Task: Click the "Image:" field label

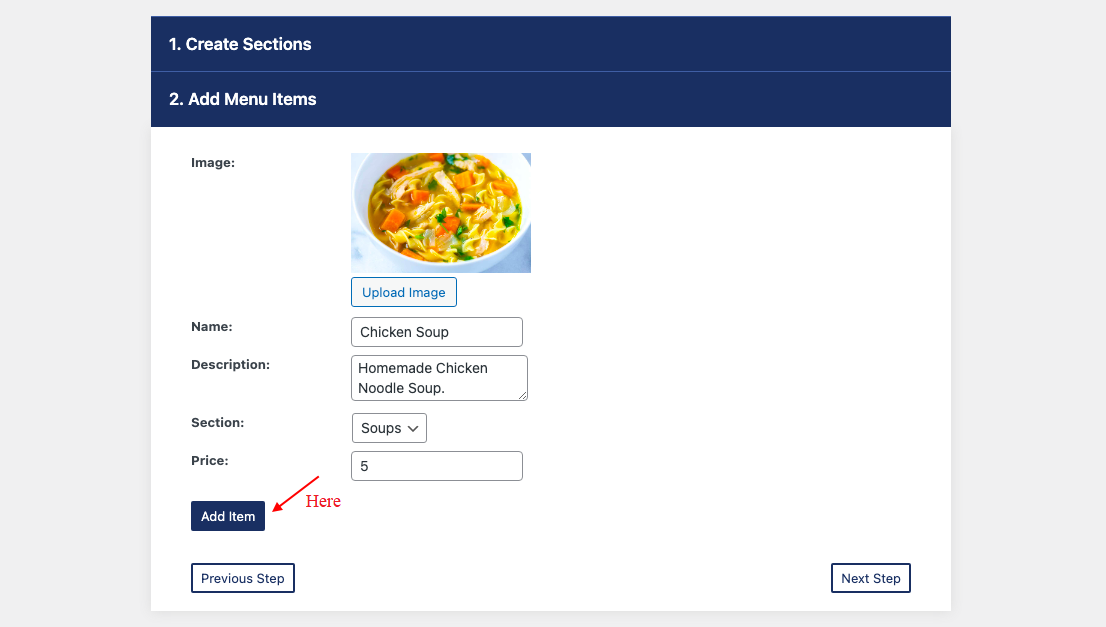Action: (x=212, y=162)
